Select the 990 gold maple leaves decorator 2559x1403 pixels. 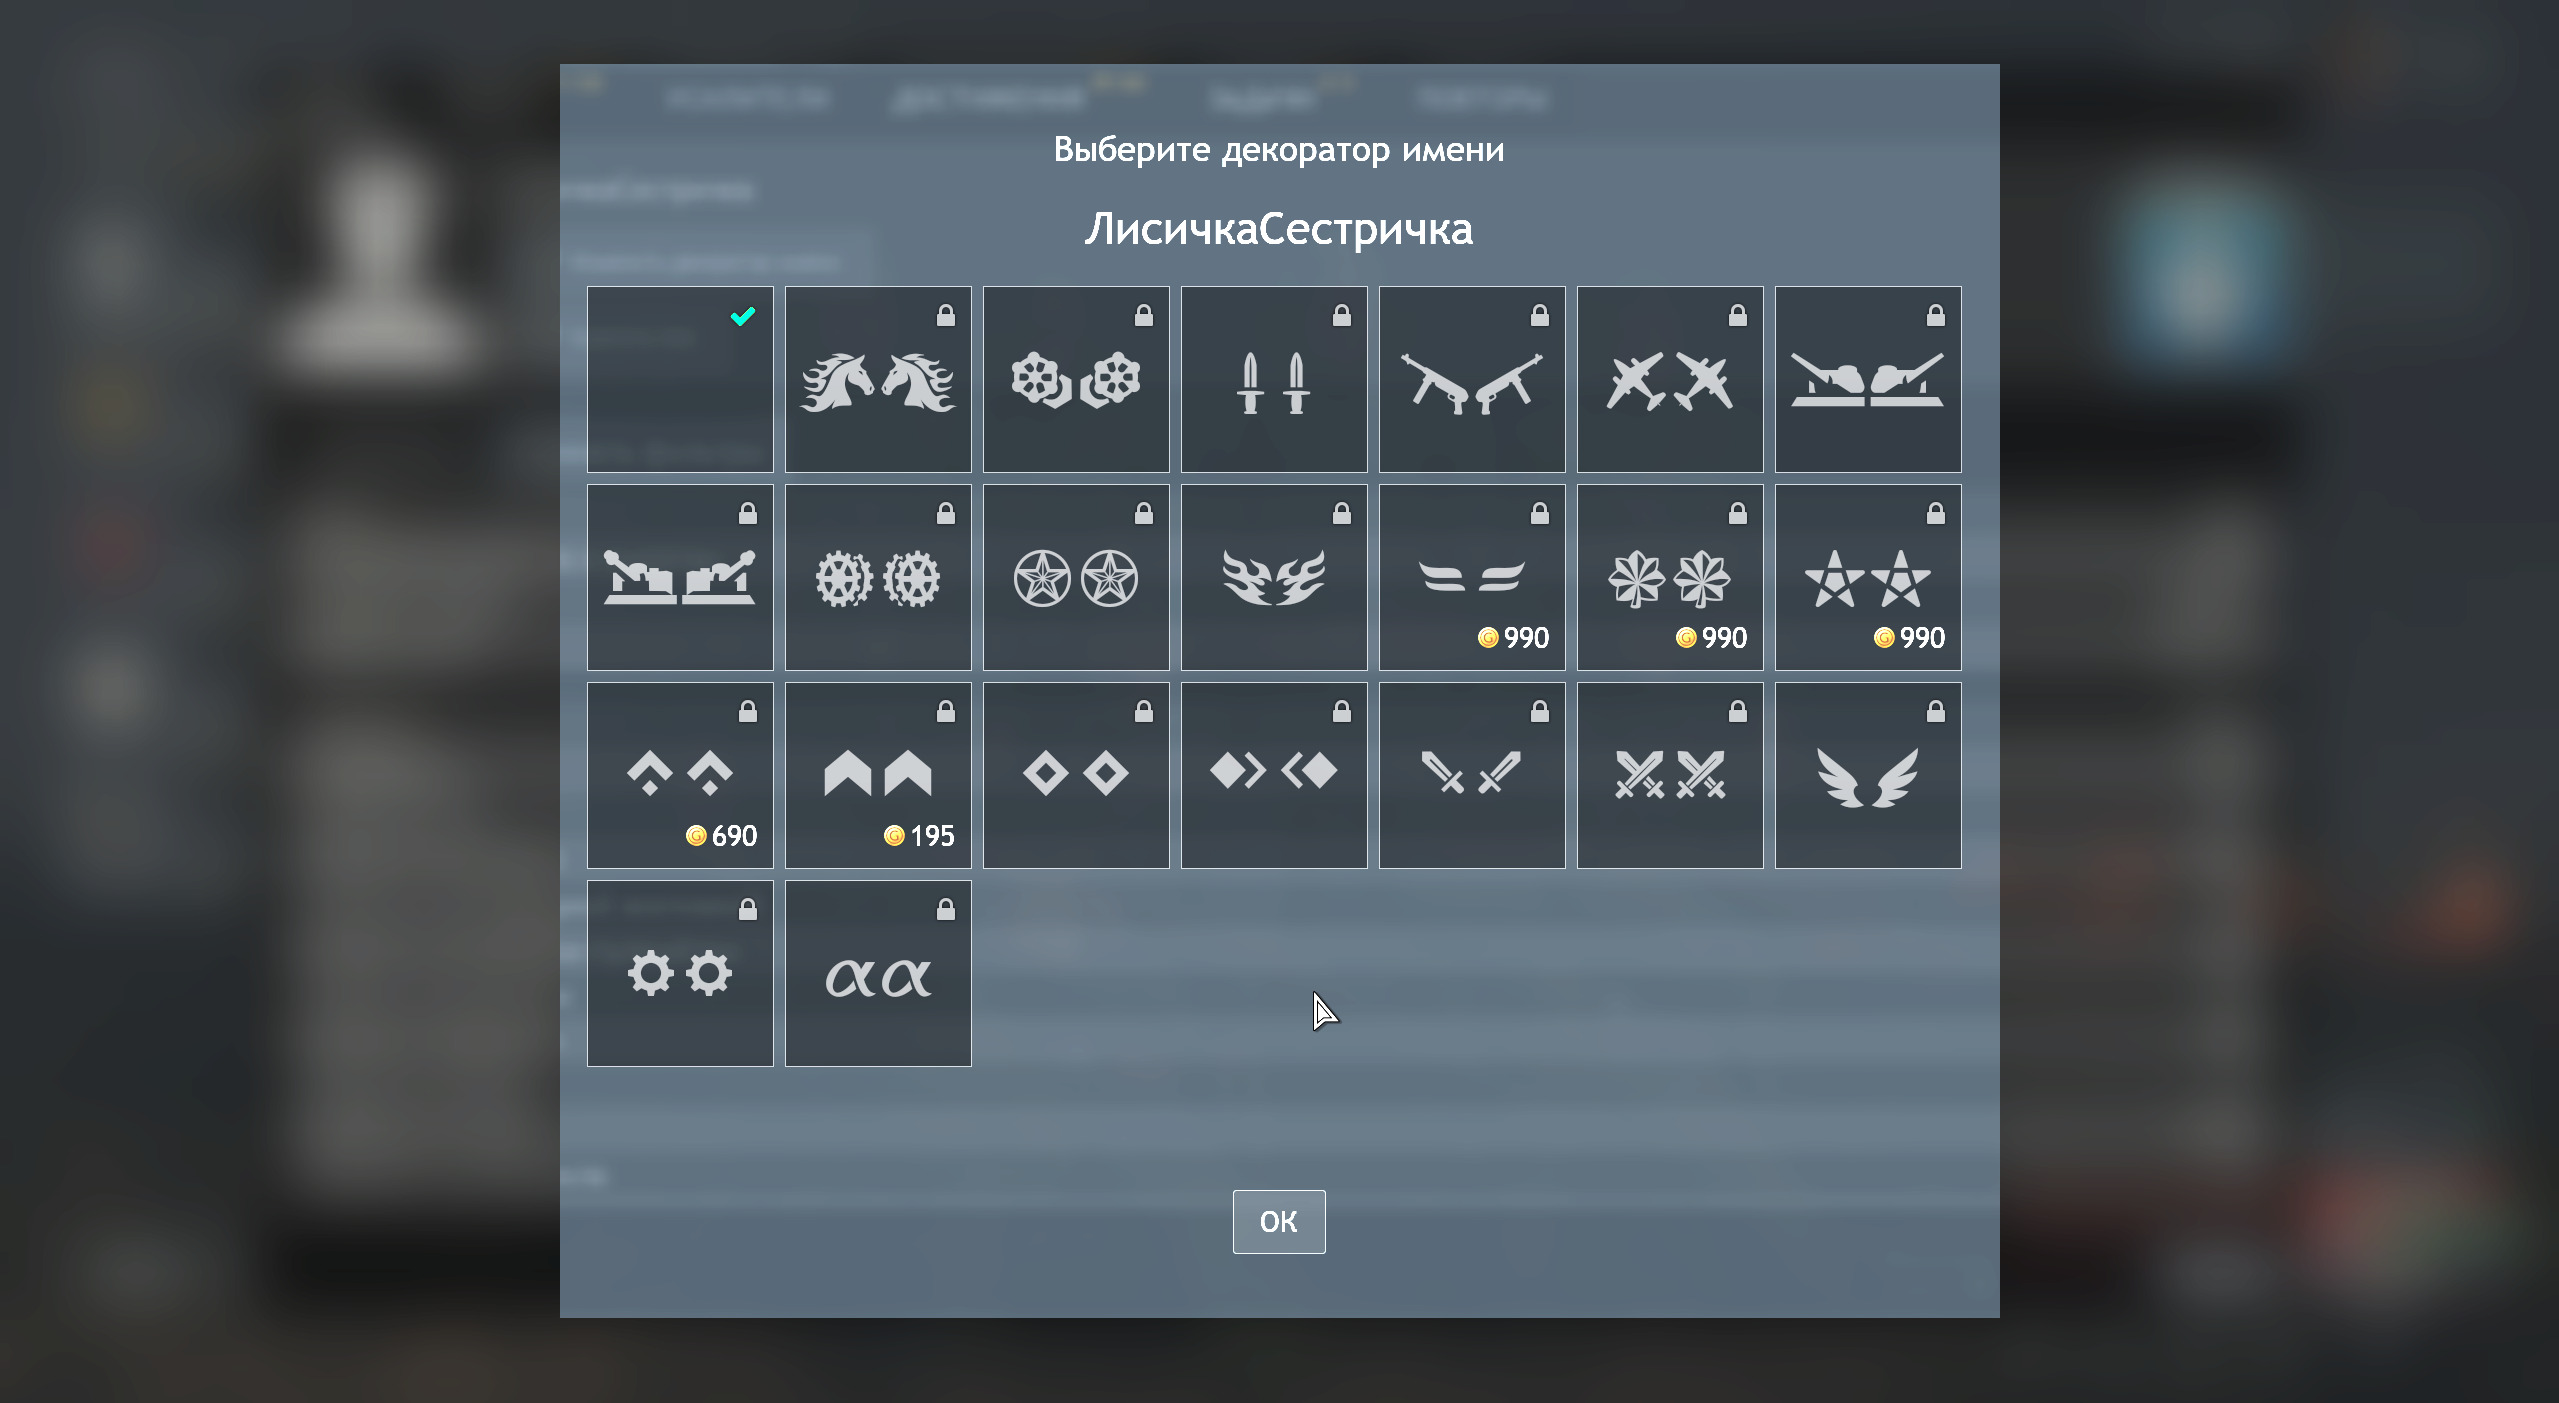pos(1669,578)
